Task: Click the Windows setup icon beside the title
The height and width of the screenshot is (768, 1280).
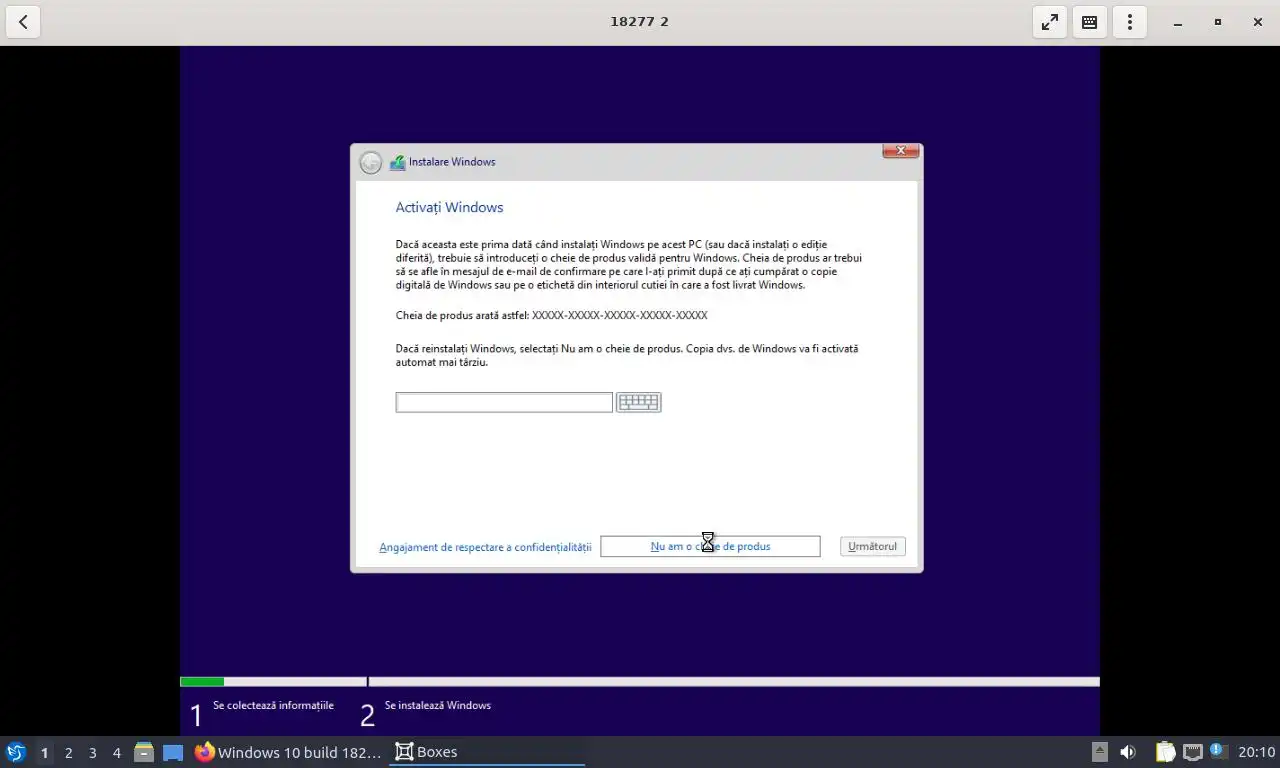Action: (x=397, y=162)
